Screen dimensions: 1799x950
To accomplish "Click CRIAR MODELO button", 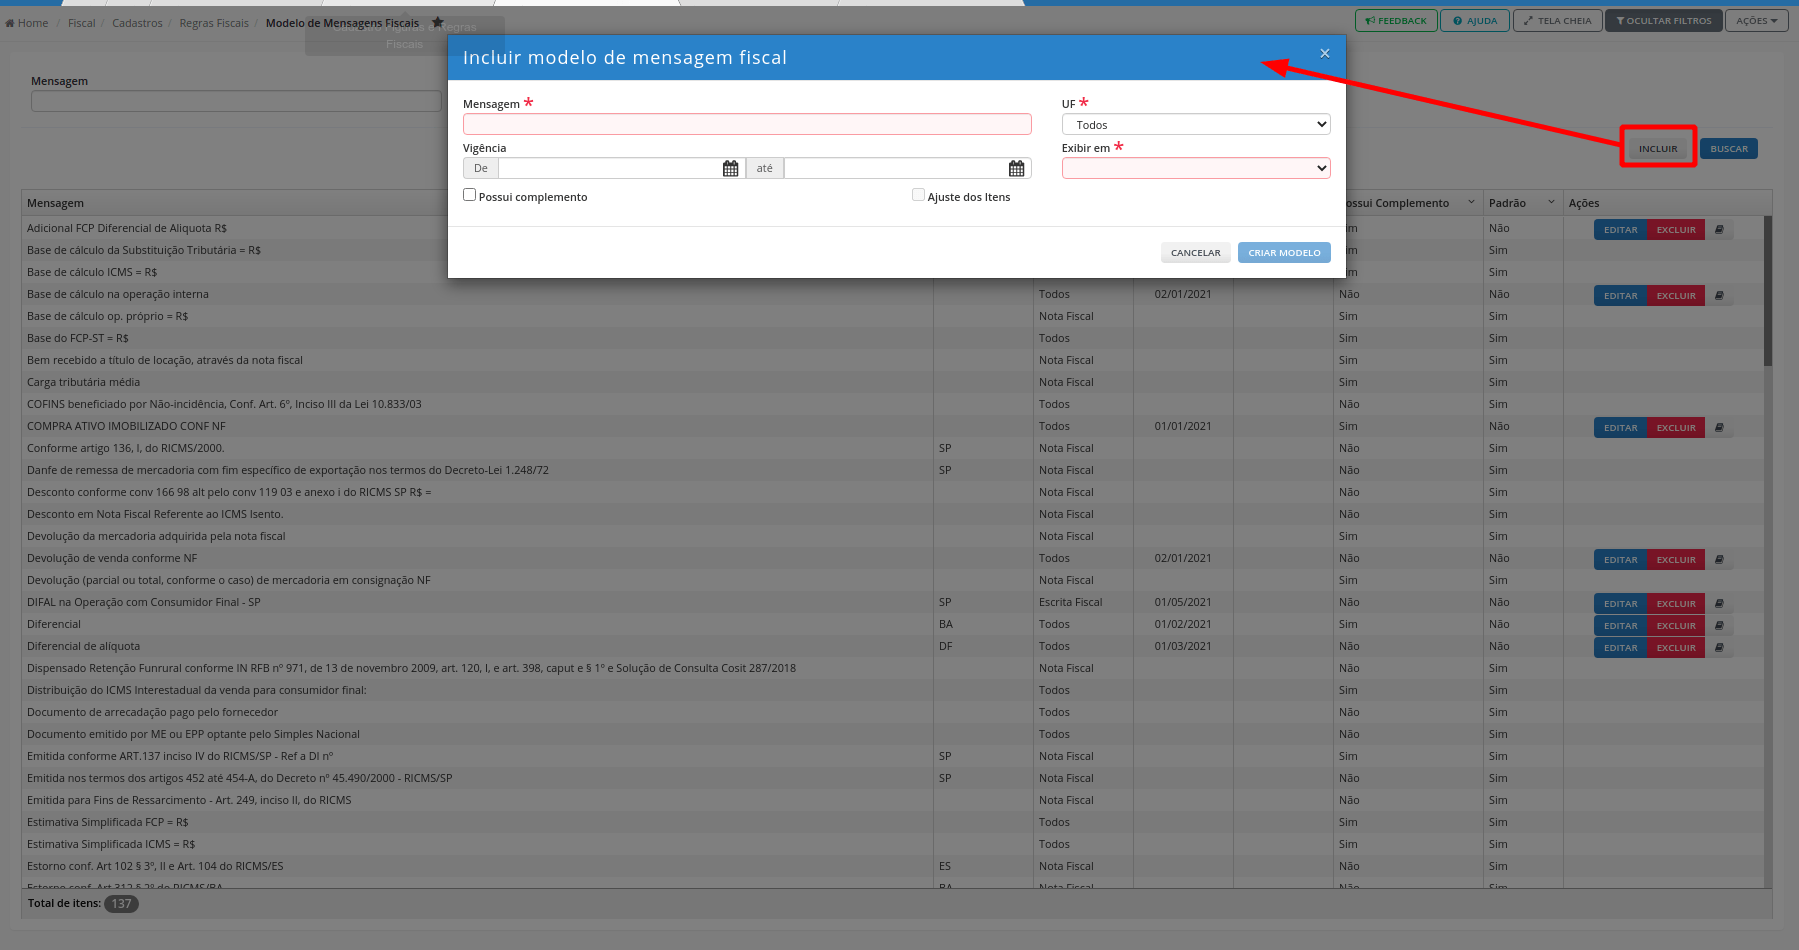I will point(1284,253).
